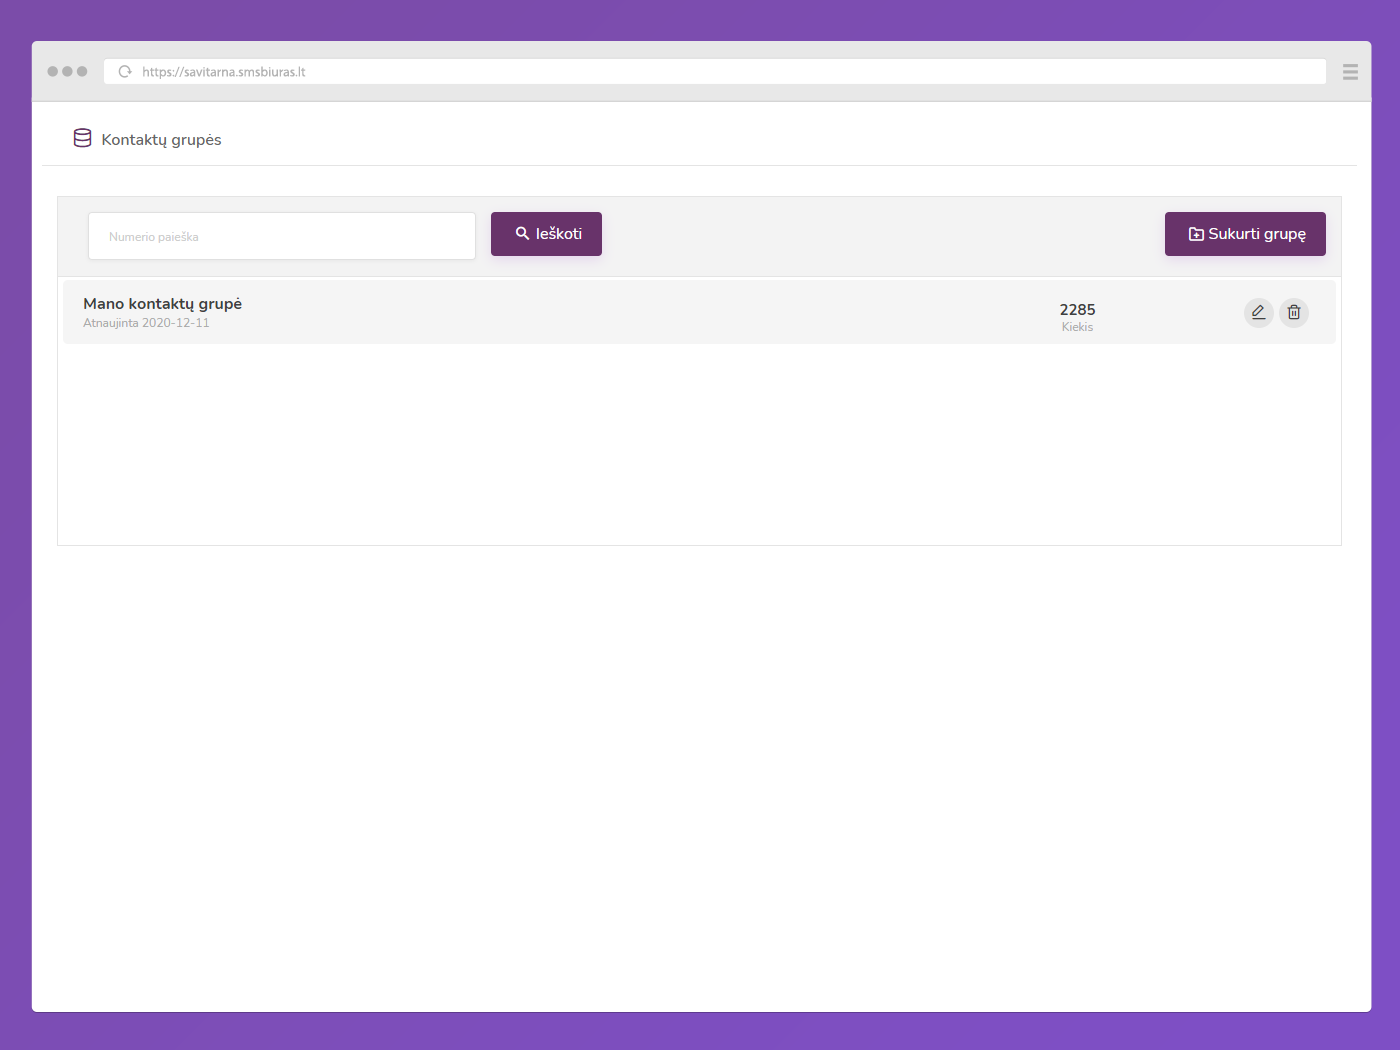
Task: Click the browser window control dots
Action: coord(67,72)
